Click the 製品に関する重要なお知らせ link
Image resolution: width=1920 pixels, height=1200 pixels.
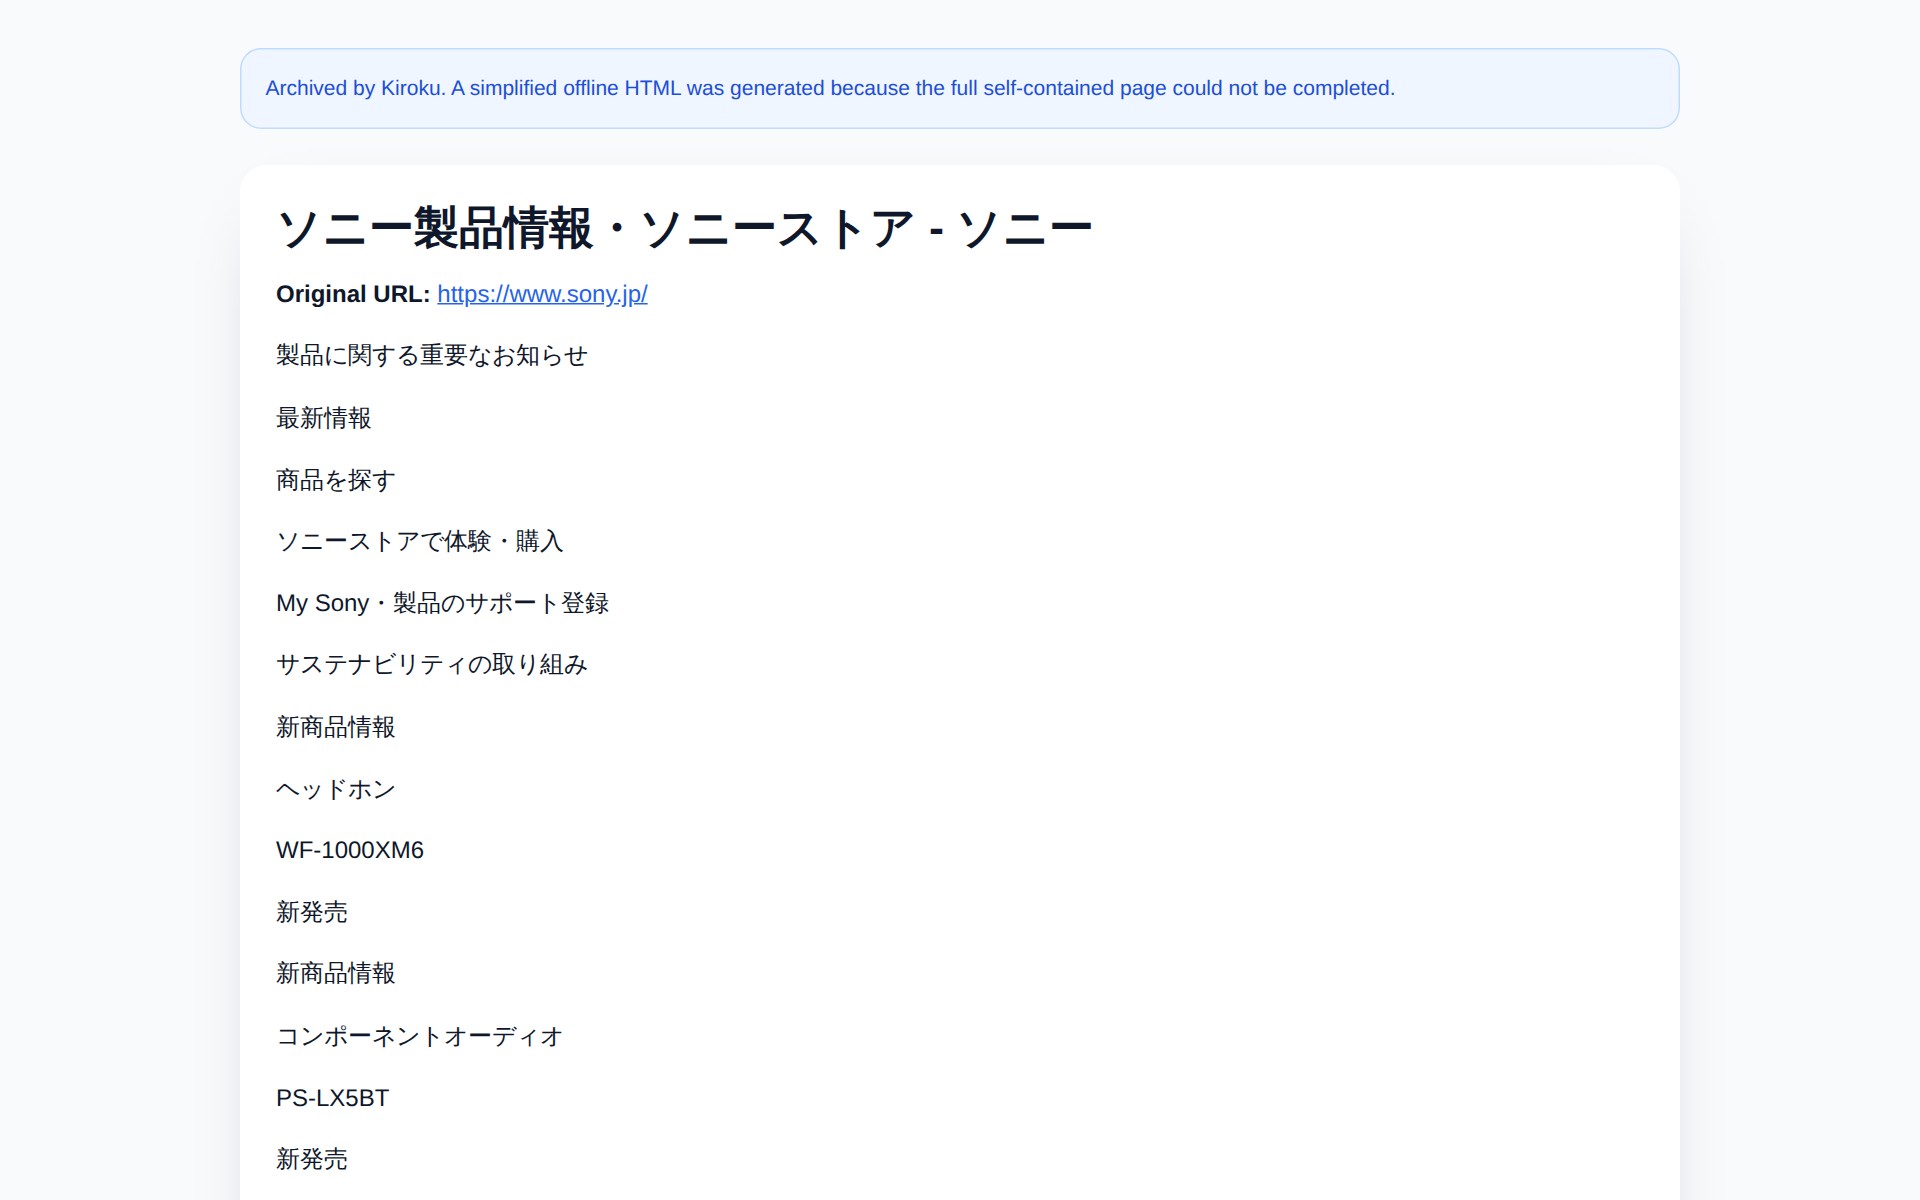click(x=432, y=355)
